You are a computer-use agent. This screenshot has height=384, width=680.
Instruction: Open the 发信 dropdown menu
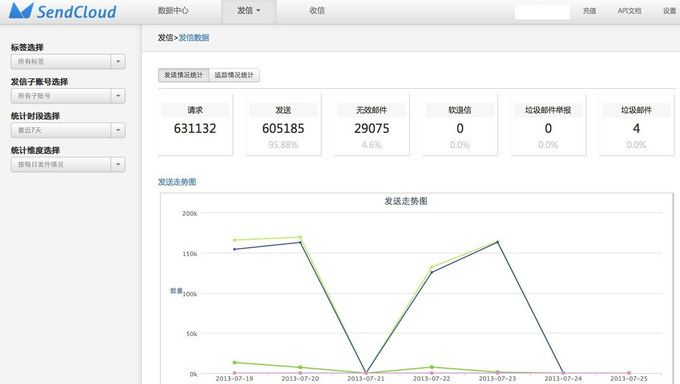pyautogui.click(x=249, y=11)
